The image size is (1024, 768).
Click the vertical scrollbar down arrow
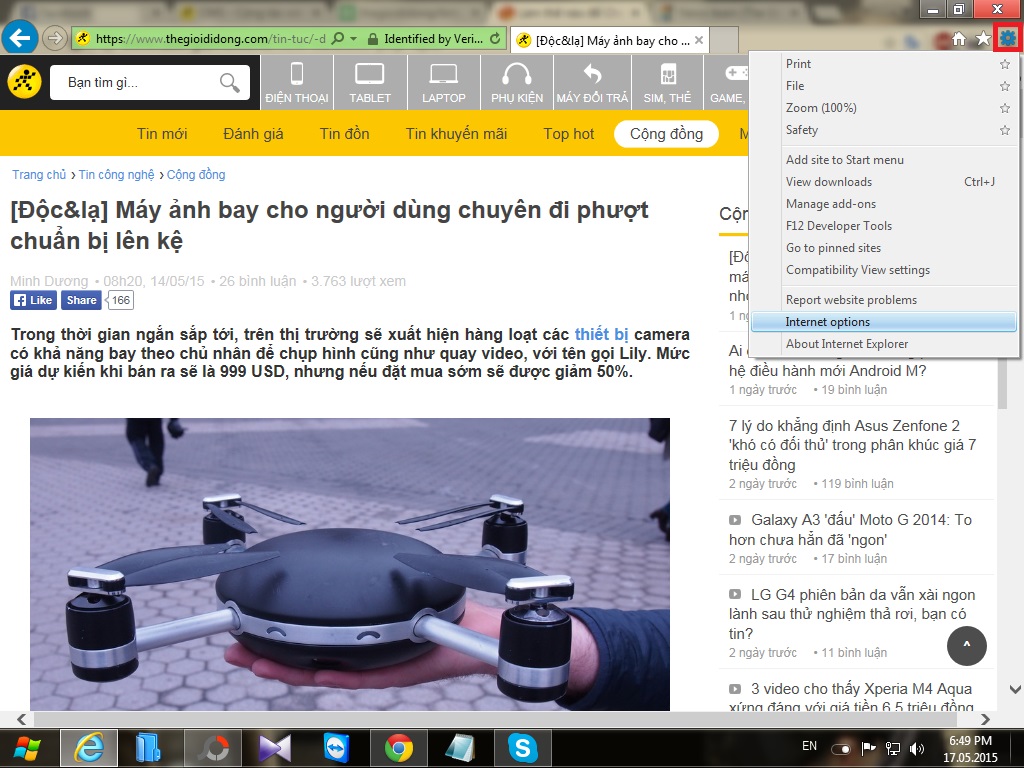[1015, 689]
